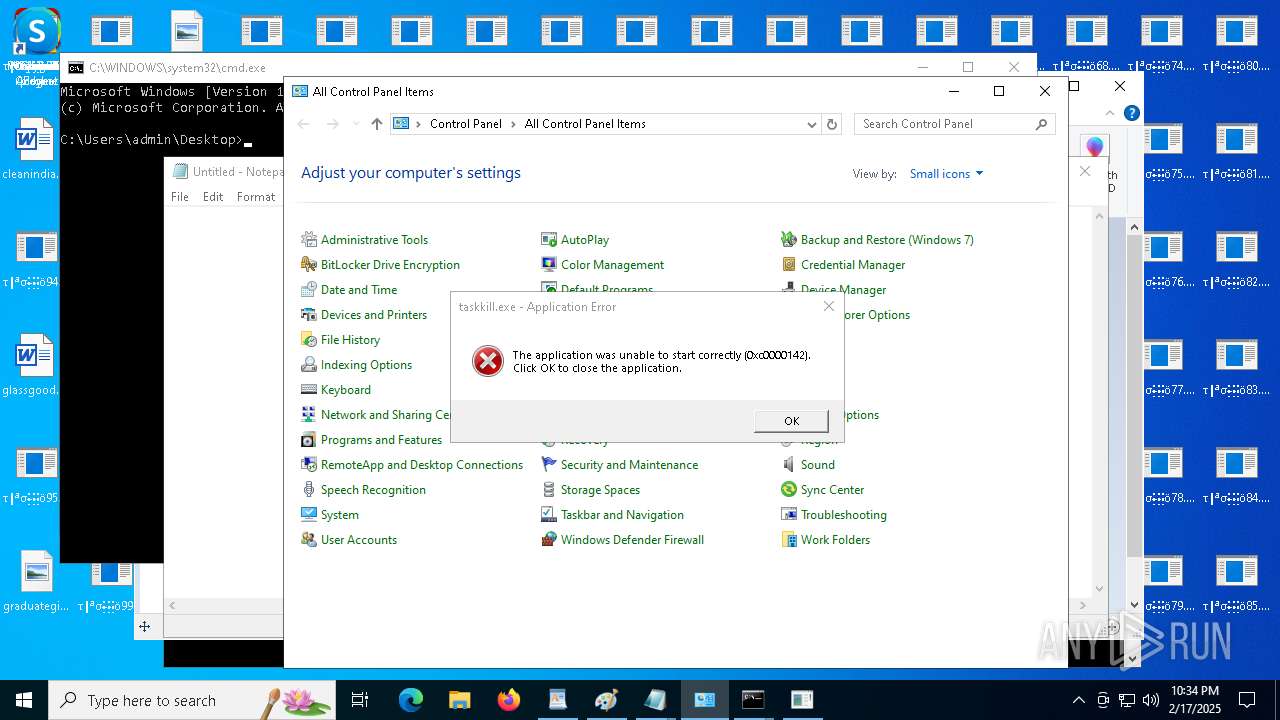1280x720 pixels.
Task: Click the Keyboard icon
Action: [309, 390]
